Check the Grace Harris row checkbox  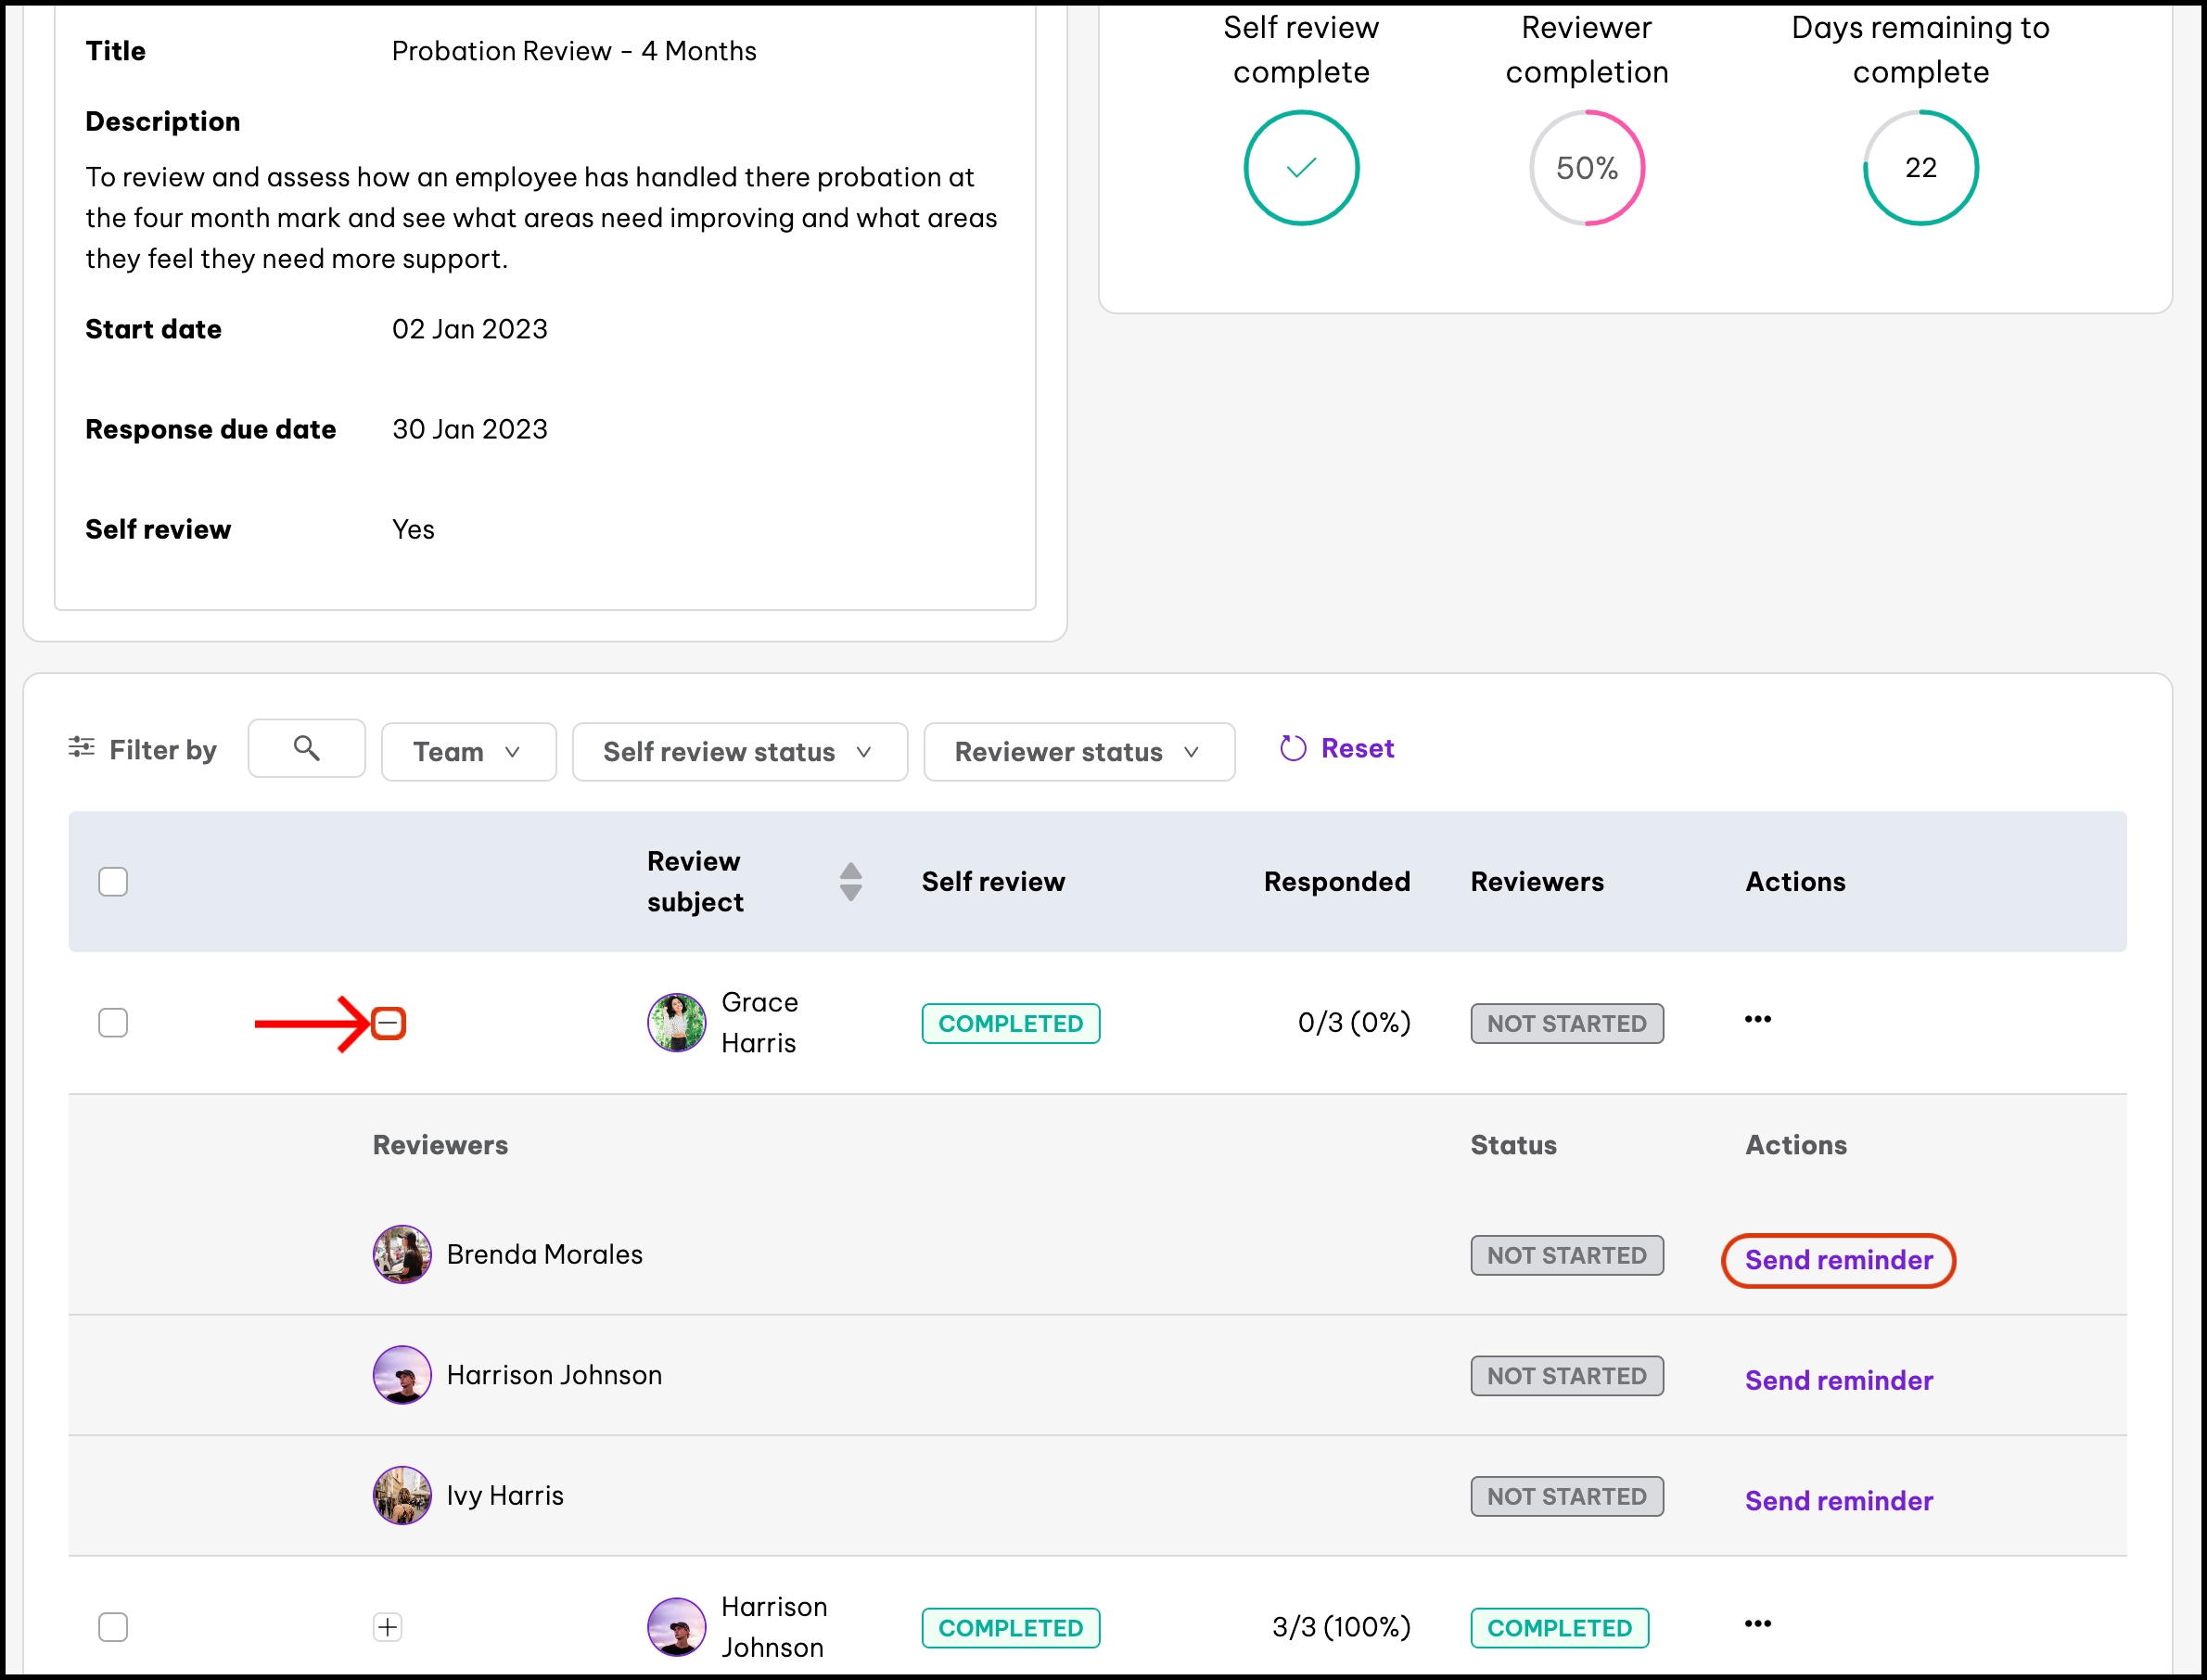point(113,1022)
